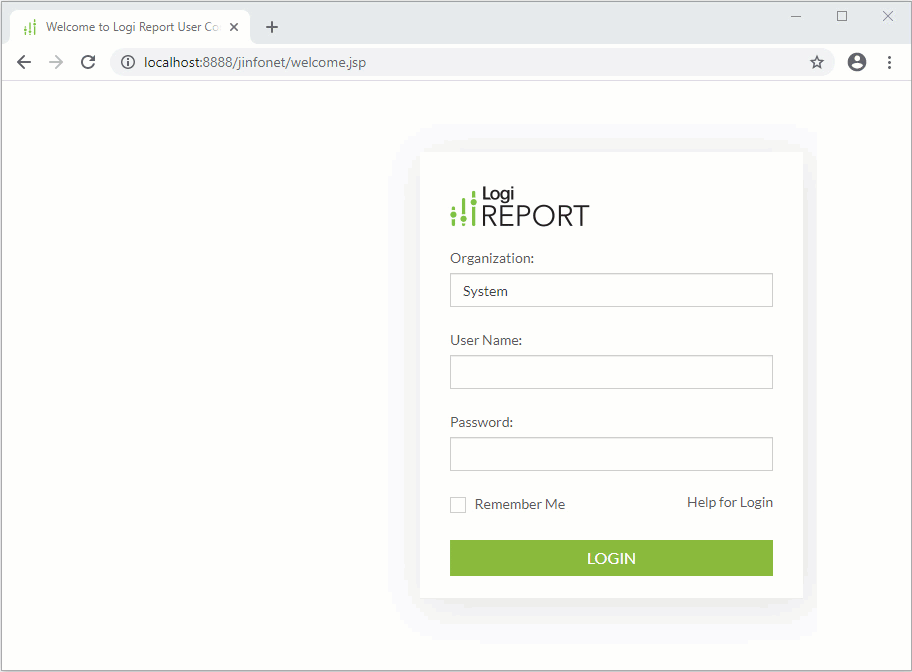Open the Chrome three-dot menu
This screenshot has height=672, width=912.
(889, 62)
